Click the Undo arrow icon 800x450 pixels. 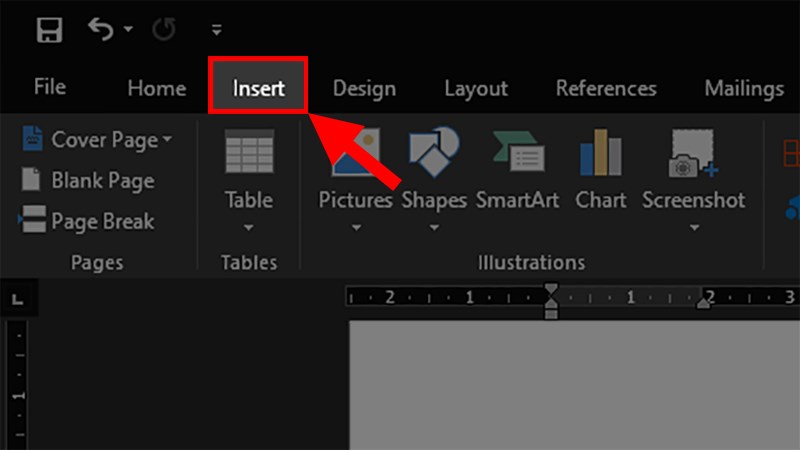[100, 29]
